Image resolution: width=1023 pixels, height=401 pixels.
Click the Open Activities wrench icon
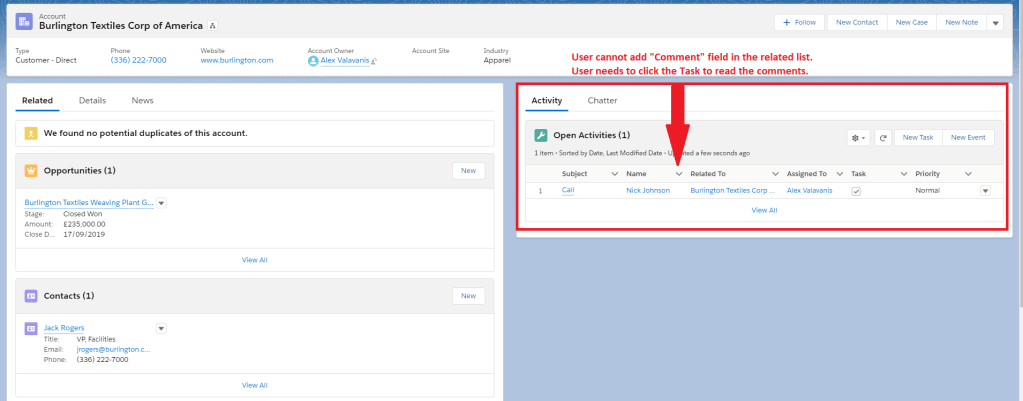pos(541,135)
